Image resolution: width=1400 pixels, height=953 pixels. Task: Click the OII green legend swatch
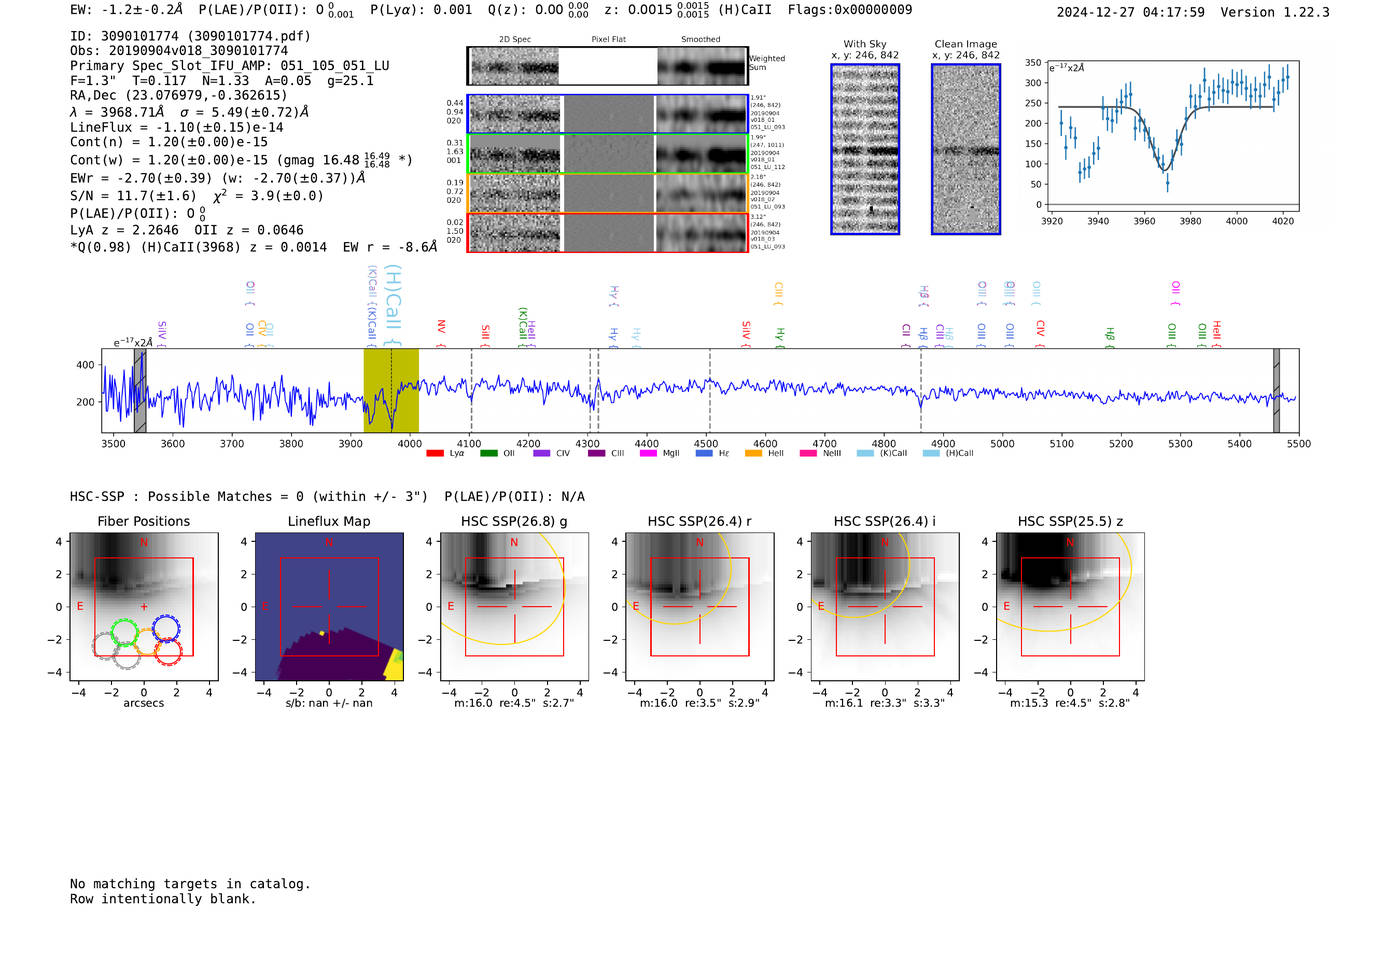click(488, 453)
